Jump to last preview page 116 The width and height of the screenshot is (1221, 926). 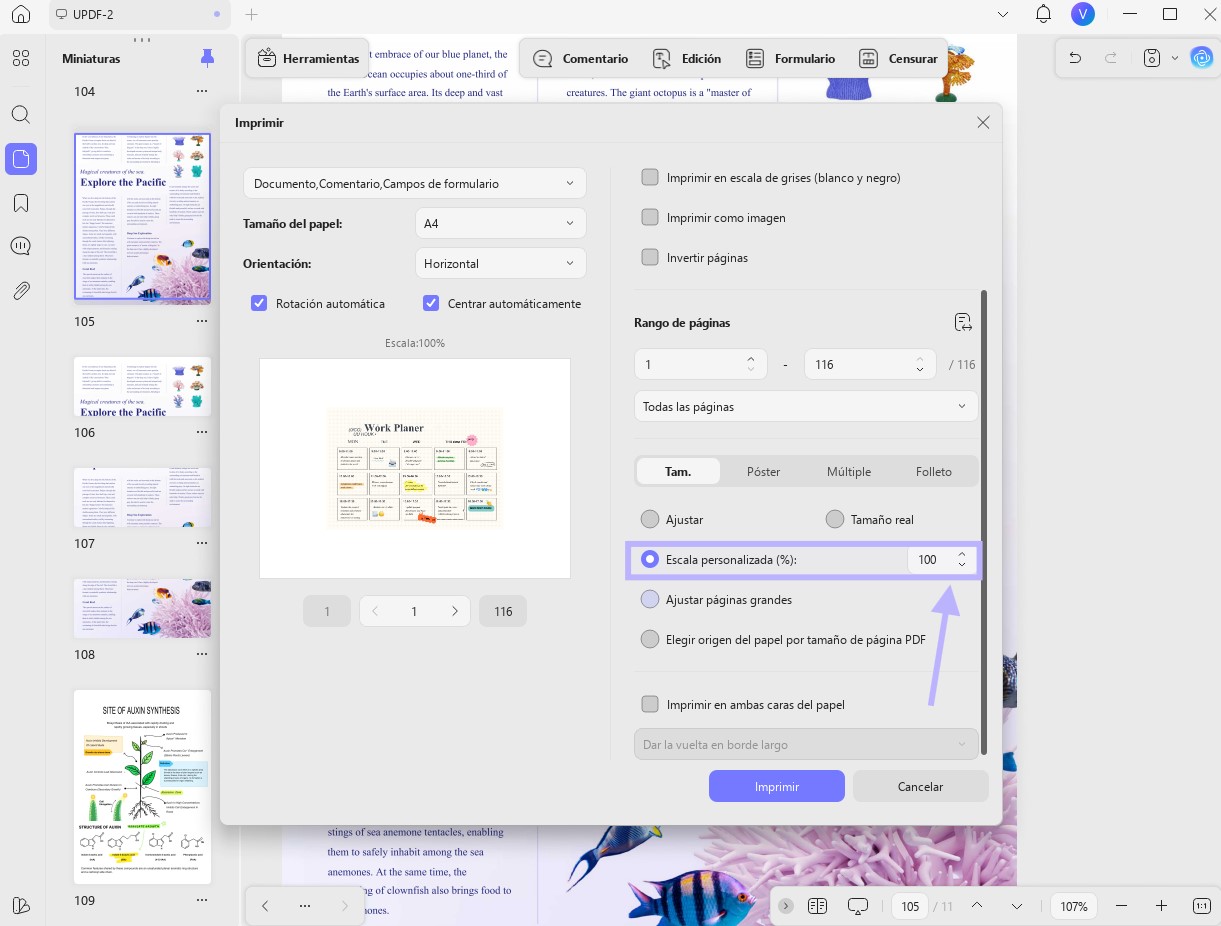coord(503,611)
